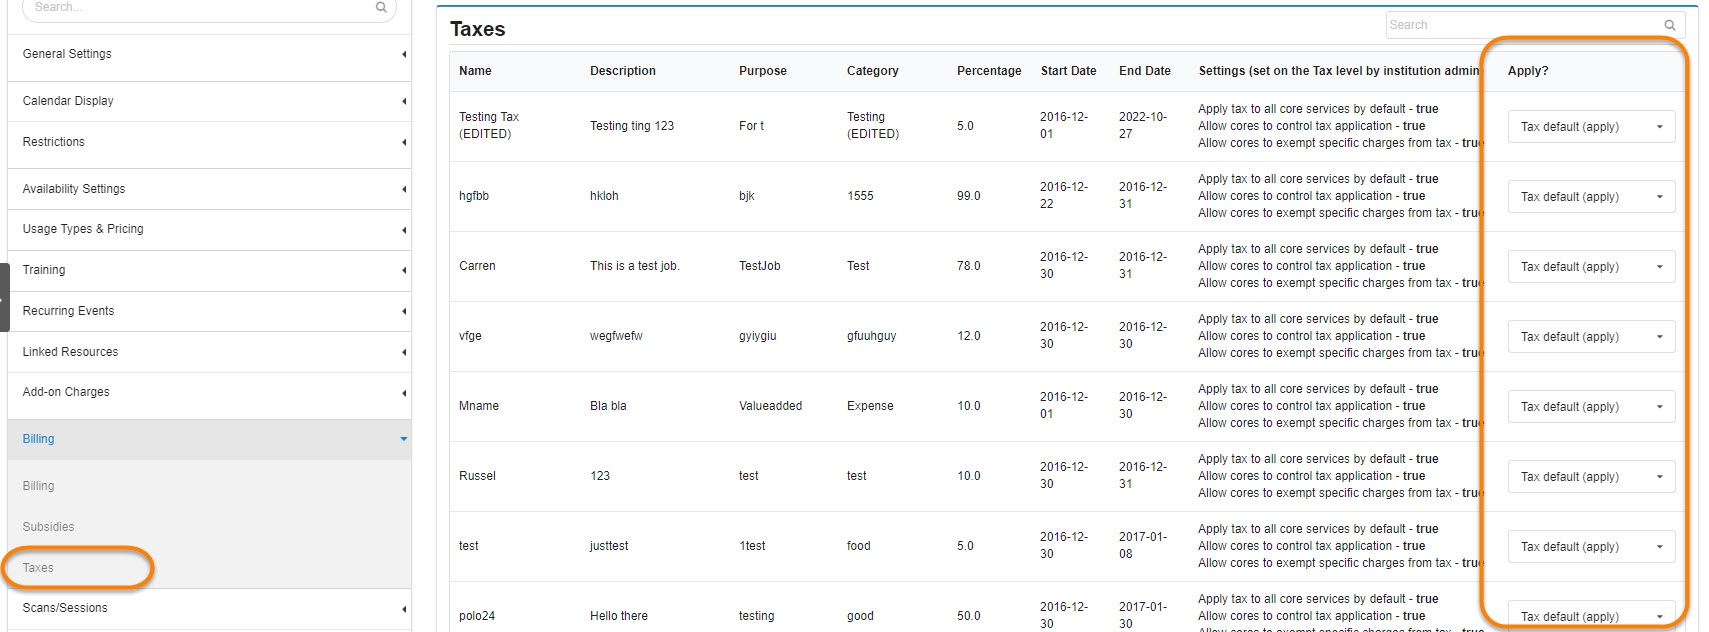
Task: Select Subsidies in the Billing submenu
Action: (x=49, y=527)
